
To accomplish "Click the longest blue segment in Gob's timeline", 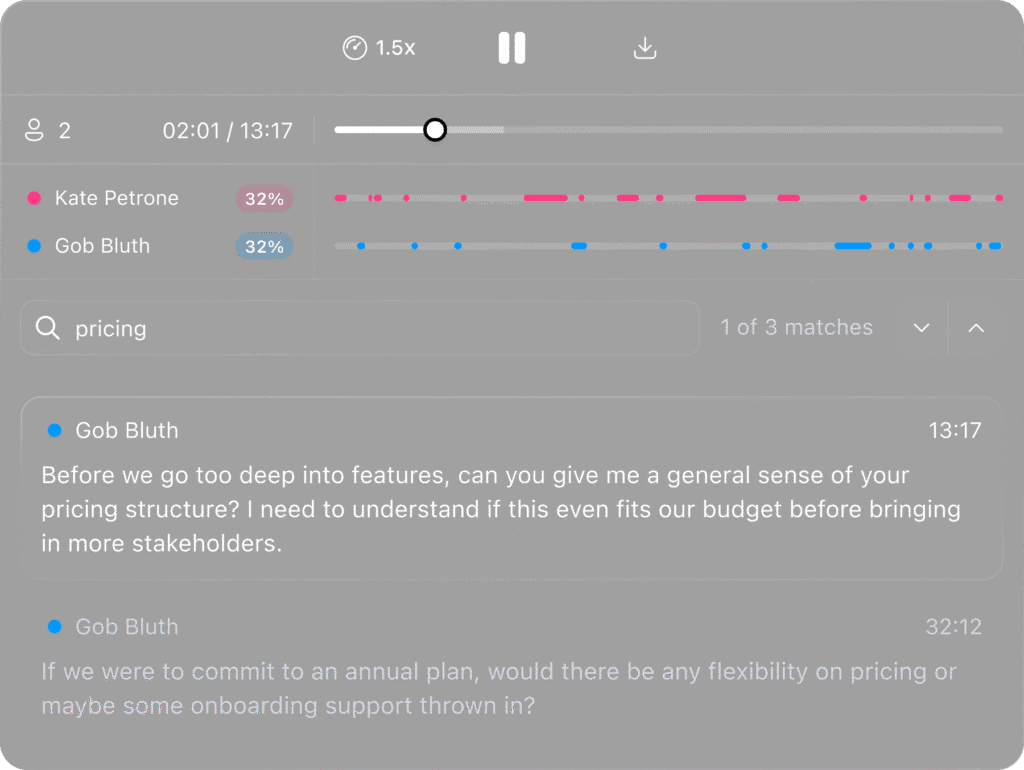I will point(853,245).
